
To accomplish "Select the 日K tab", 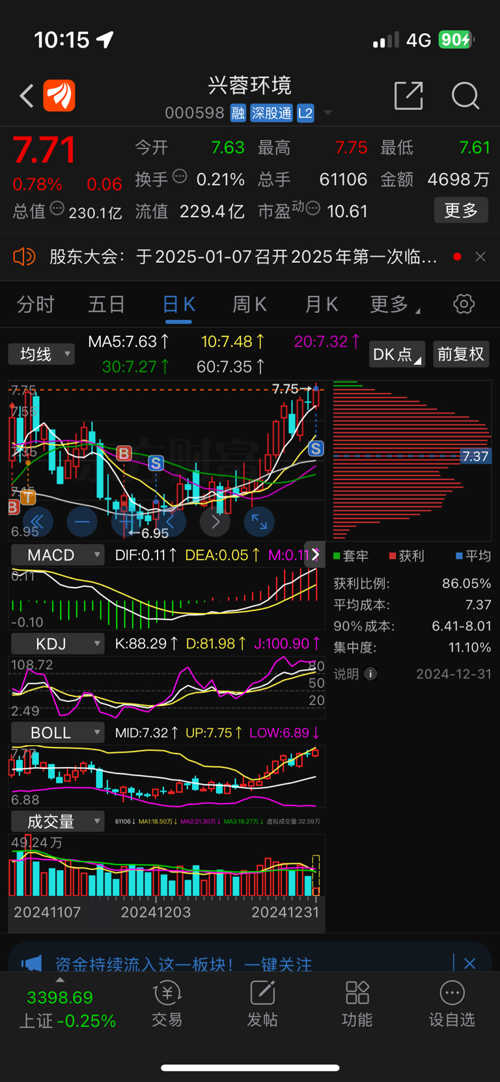I will click(179, 304).
